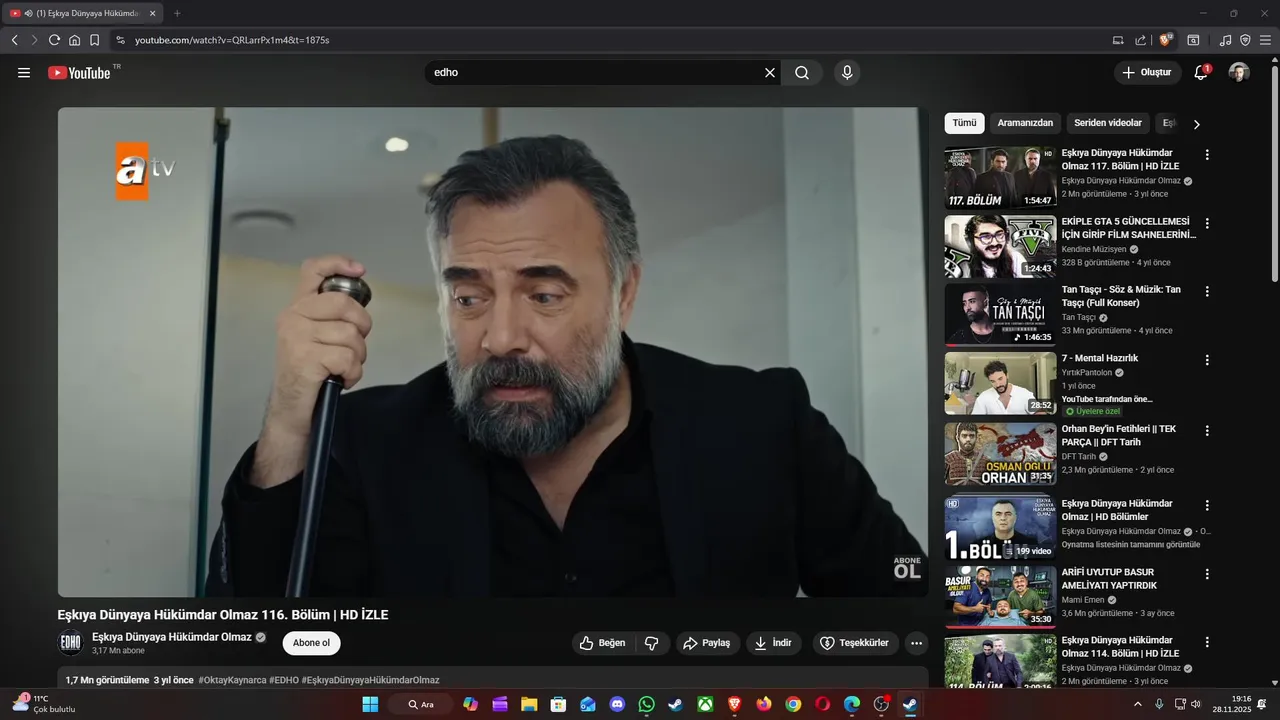This screenshot has height=720, width=1280.
Task: Open the three-dot more actions under video
Action: tap(917, 643)
